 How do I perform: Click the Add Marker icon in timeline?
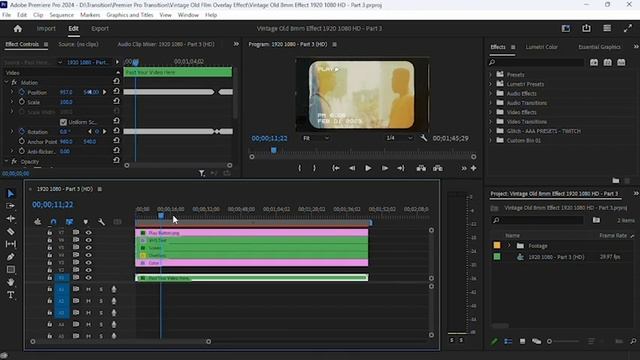[x=86, y=222]
